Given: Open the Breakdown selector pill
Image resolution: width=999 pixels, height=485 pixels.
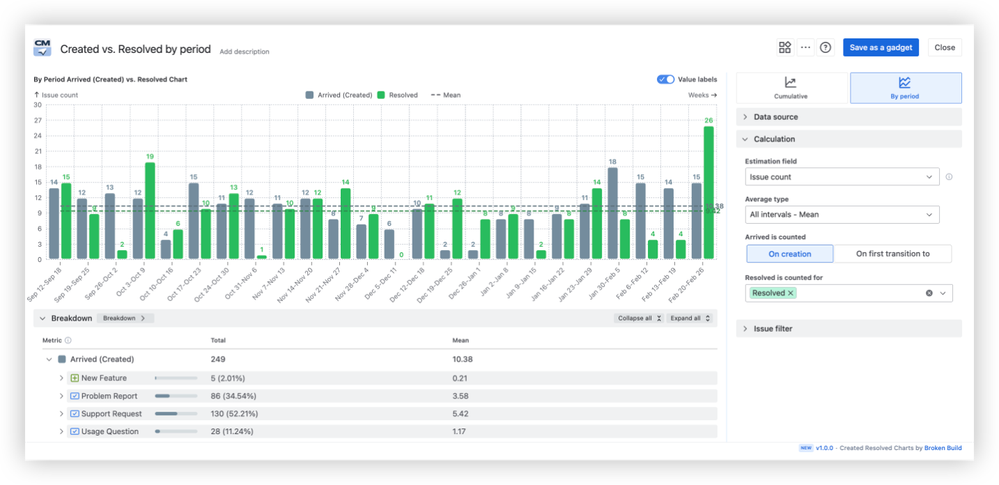Looking at the screenshot, I should coord(125,318).
